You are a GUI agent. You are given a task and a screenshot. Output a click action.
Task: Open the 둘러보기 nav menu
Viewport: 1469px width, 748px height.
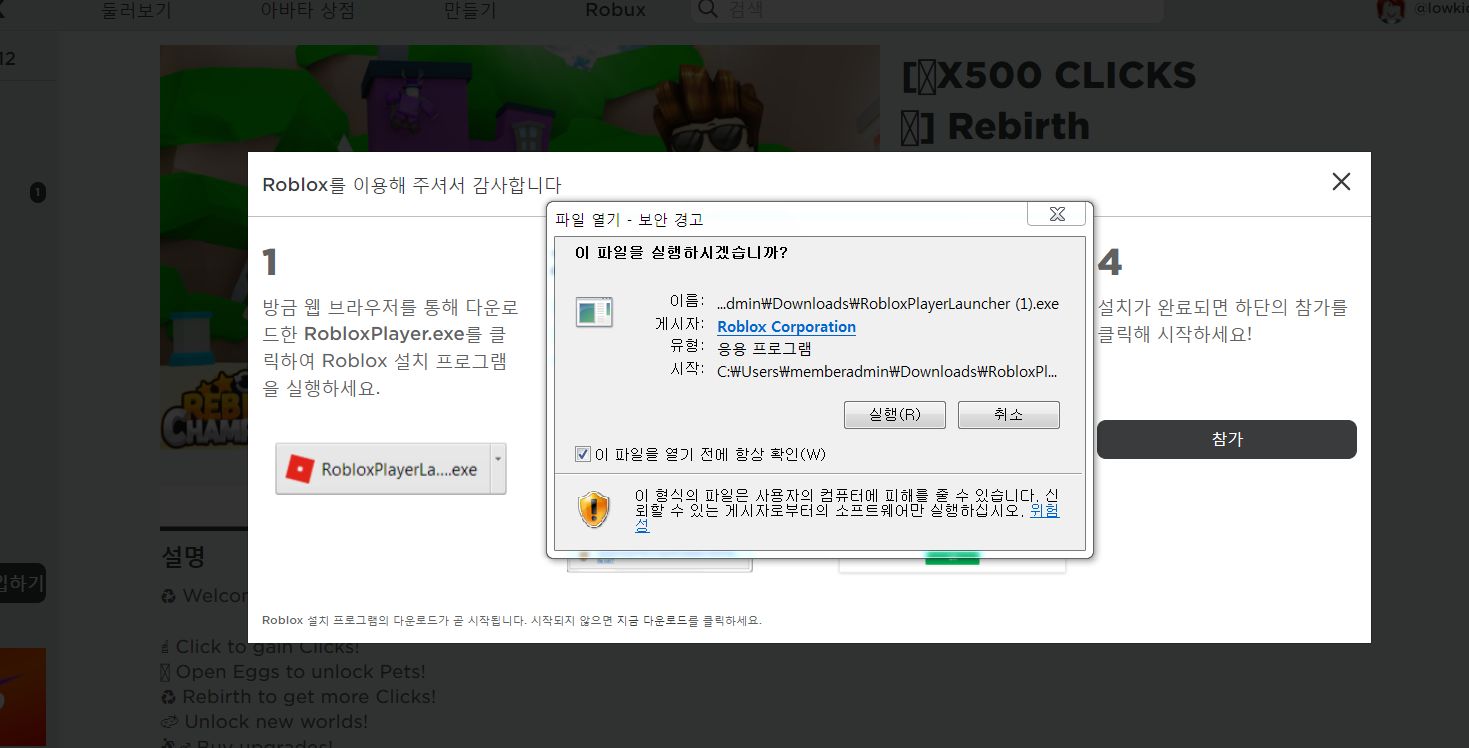(x=136, y=11)
